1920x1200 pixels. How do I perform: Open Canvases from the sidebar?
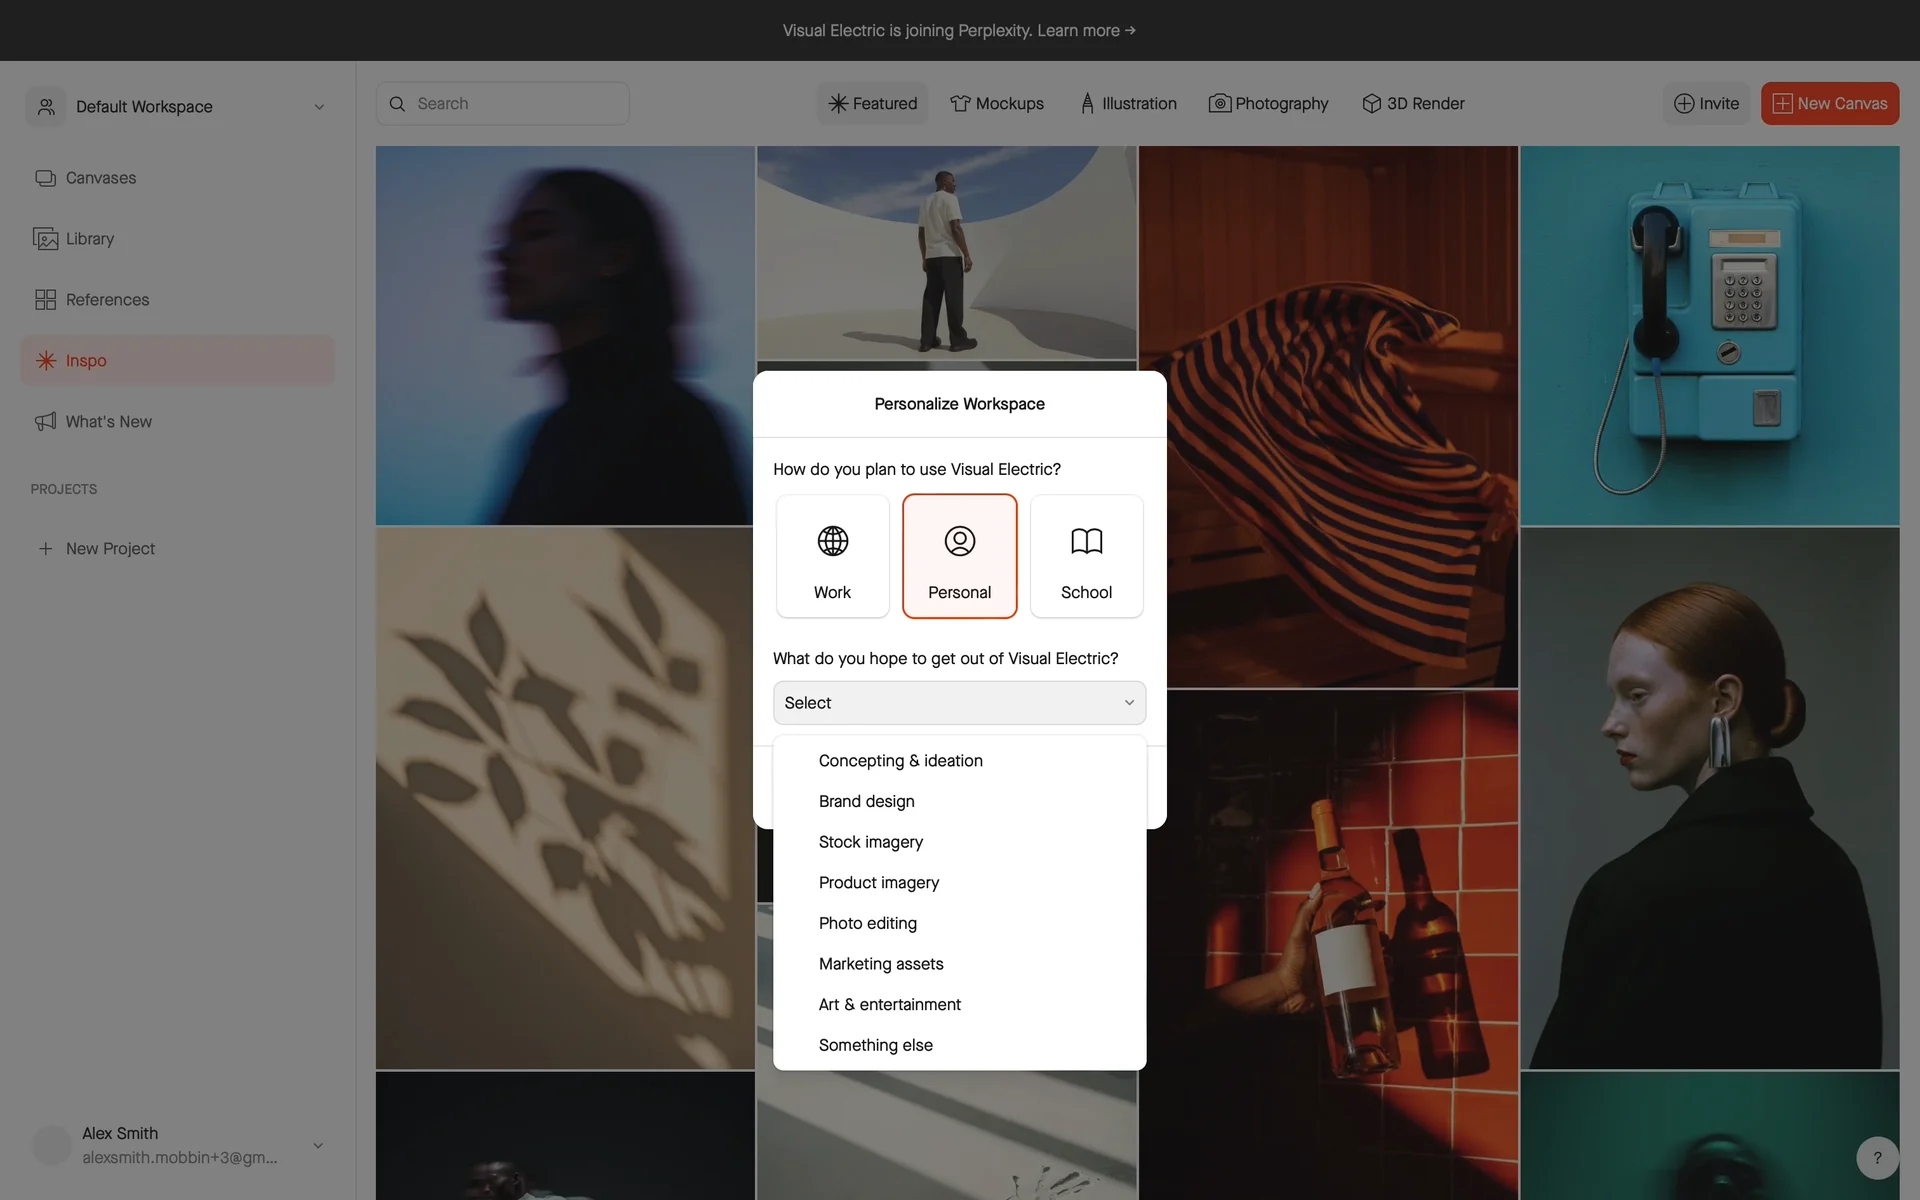(100, 178)
